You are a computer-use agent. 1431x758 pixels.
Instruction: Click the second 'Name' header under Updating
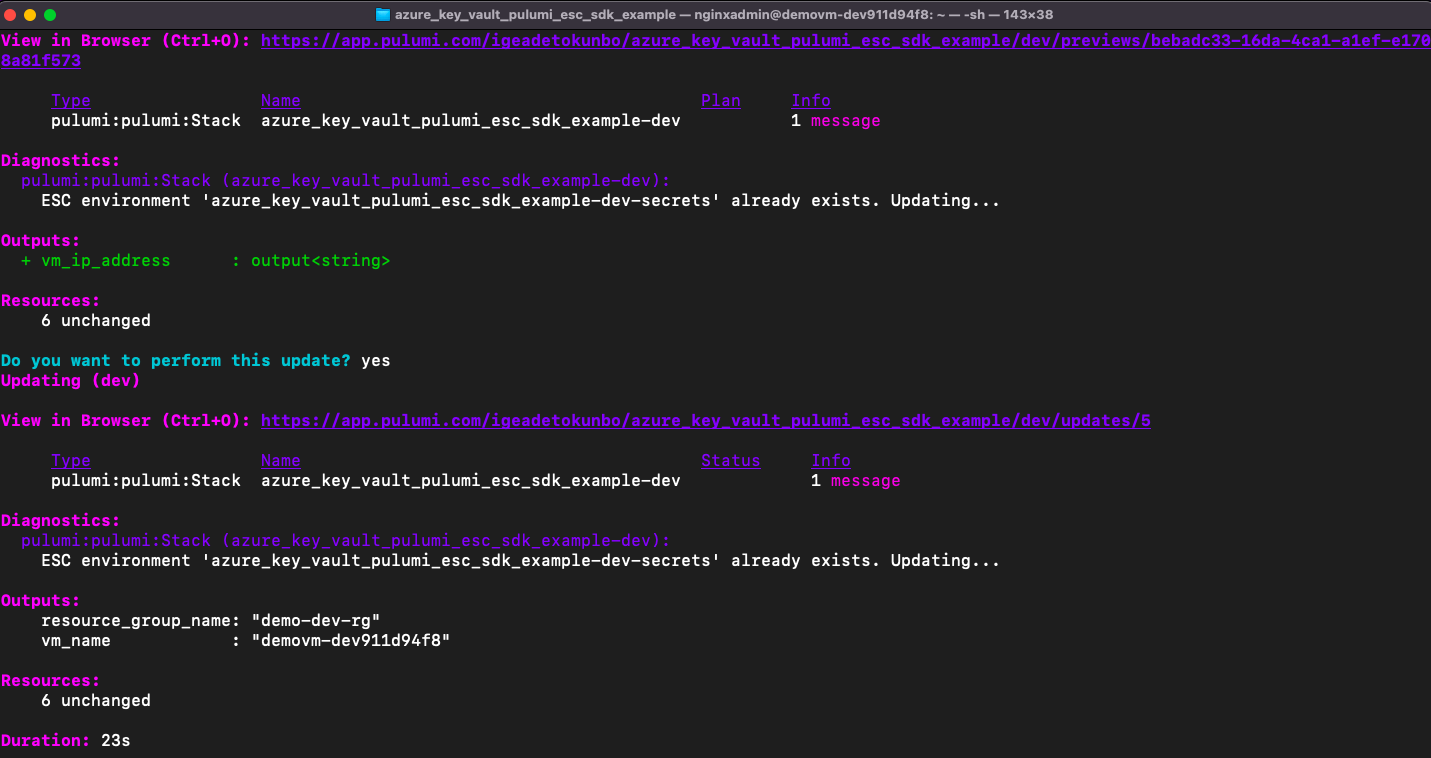[281, 461]
